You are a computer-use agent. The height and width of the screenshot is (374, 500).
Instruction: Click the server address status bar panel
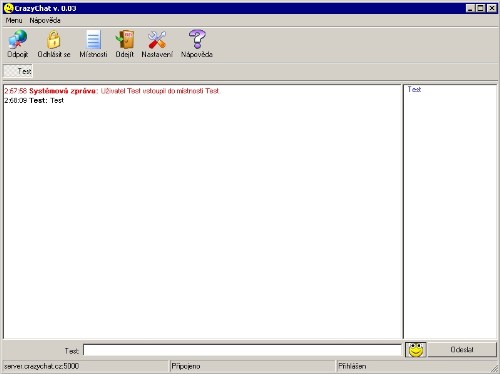pyautogui.click(x=86, y=366)
